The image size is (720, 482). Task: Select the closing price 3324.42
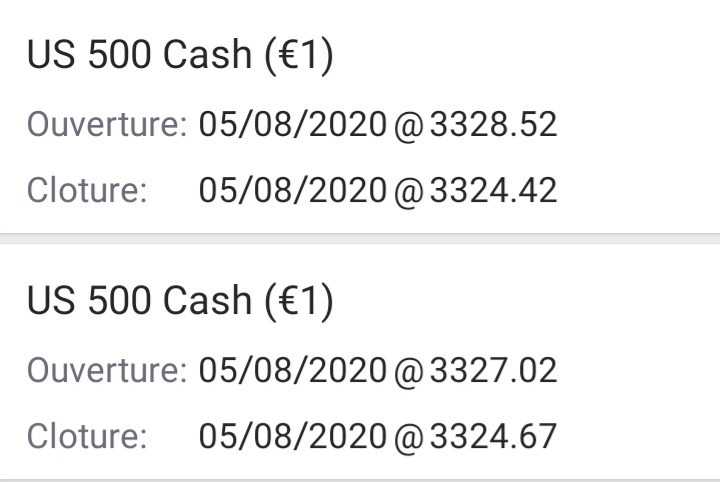click(x=492, y=190)
